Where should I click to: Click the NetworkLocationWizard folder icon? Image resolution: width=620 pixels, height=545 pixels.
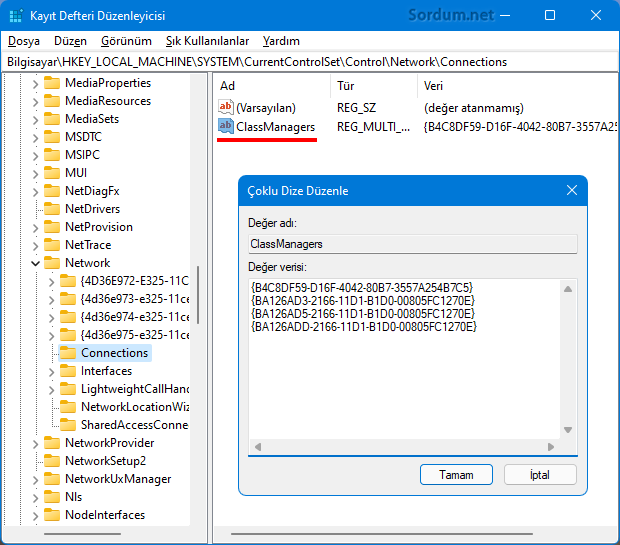pyautogui.click(x=68, y=407)
